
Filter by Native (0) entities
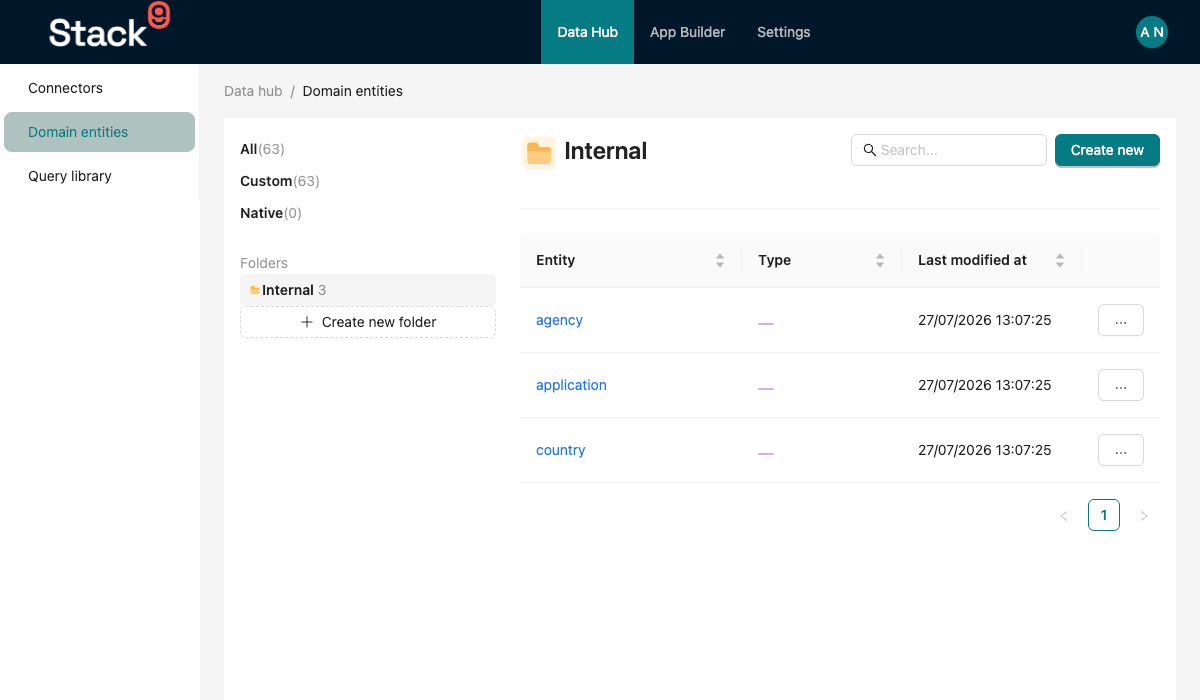[x=271, y=213]
